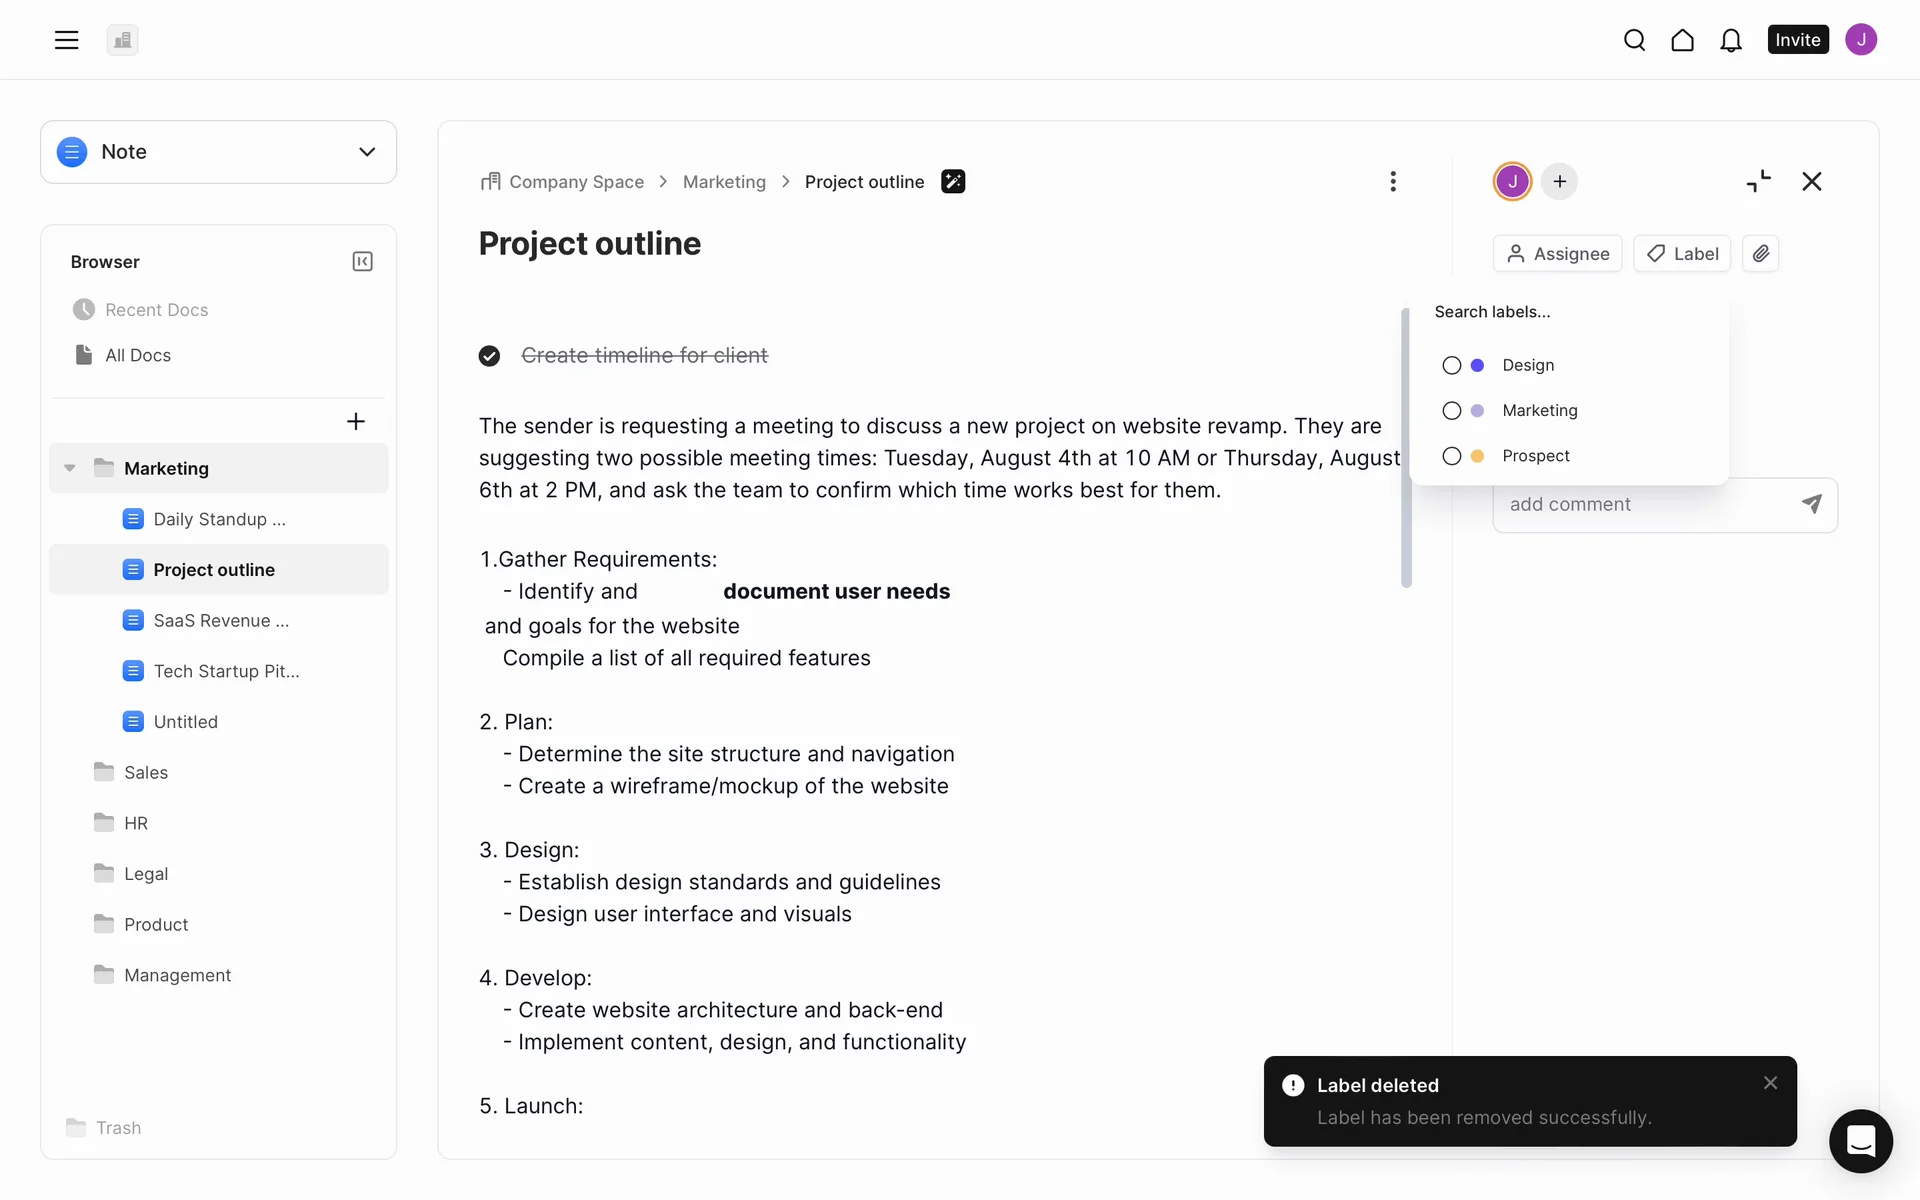The height and width of the screenshot is (1200, 1920).
Task: Collapse the Browser sidebar panel
Action: coord(362,262)
